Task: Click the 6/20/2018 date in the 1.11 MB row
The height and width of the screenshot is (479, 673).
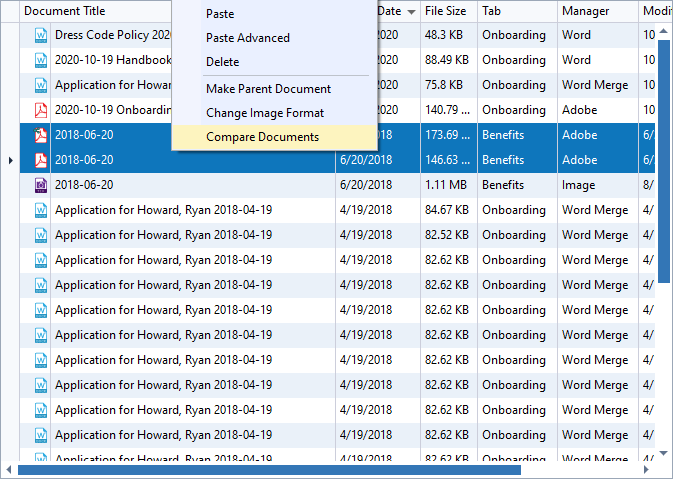Action: click(x=366, y=185)
